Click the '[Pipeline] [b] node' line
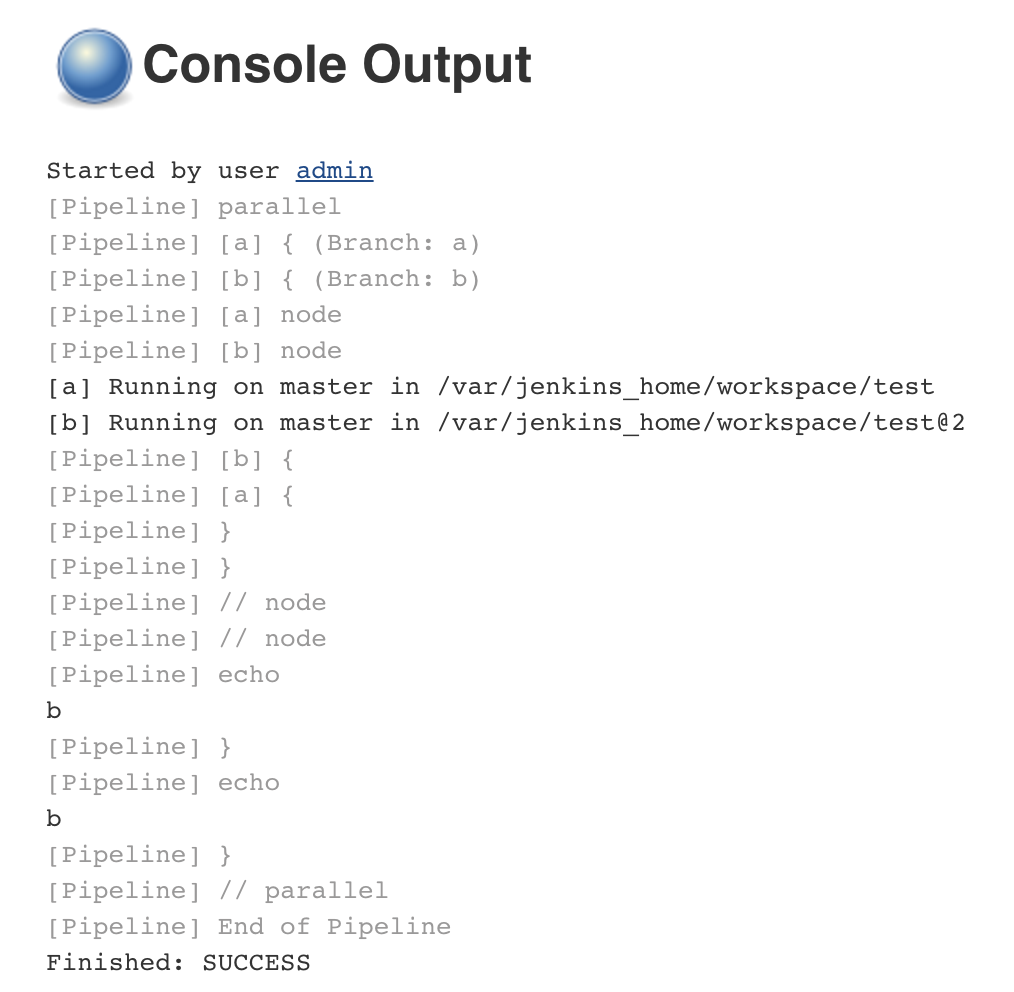Image resolution: width=1014 pixels, height=992 pixels. (194, 351)
